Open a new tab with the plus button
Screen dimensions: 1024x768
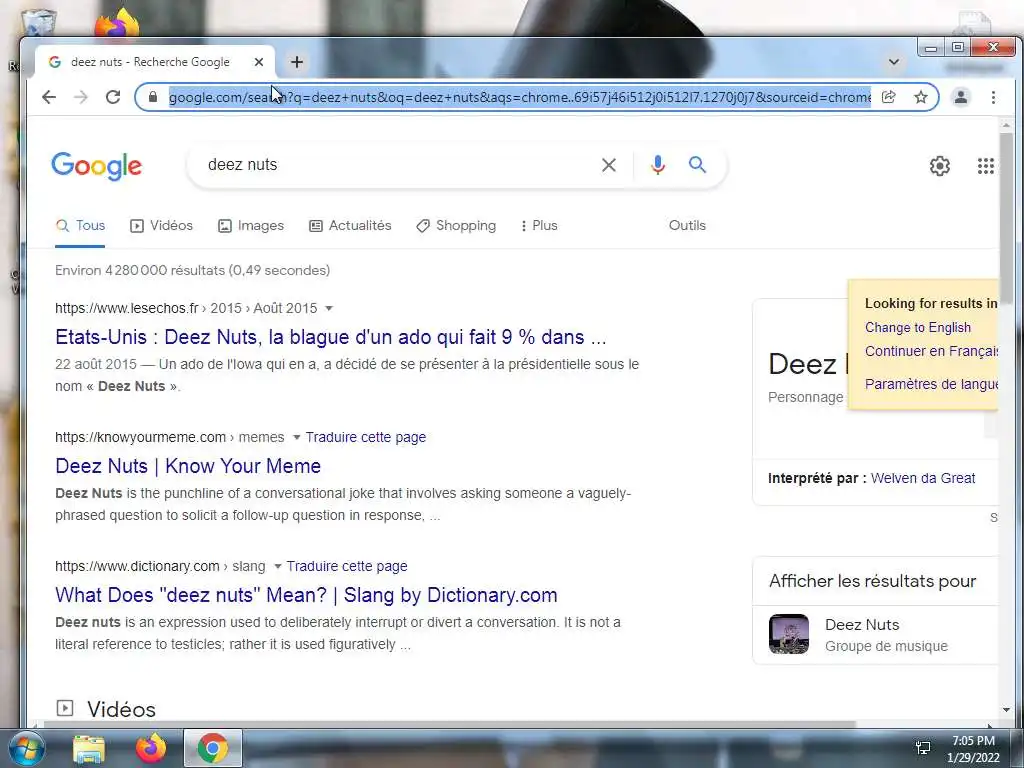297,62
